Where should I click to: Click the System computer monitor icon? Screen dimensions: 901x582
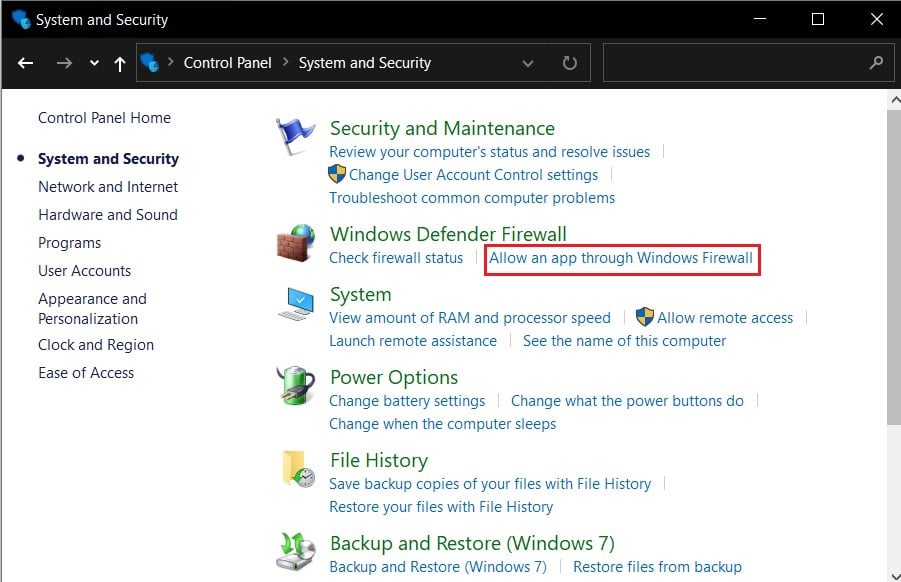[293, 301]
